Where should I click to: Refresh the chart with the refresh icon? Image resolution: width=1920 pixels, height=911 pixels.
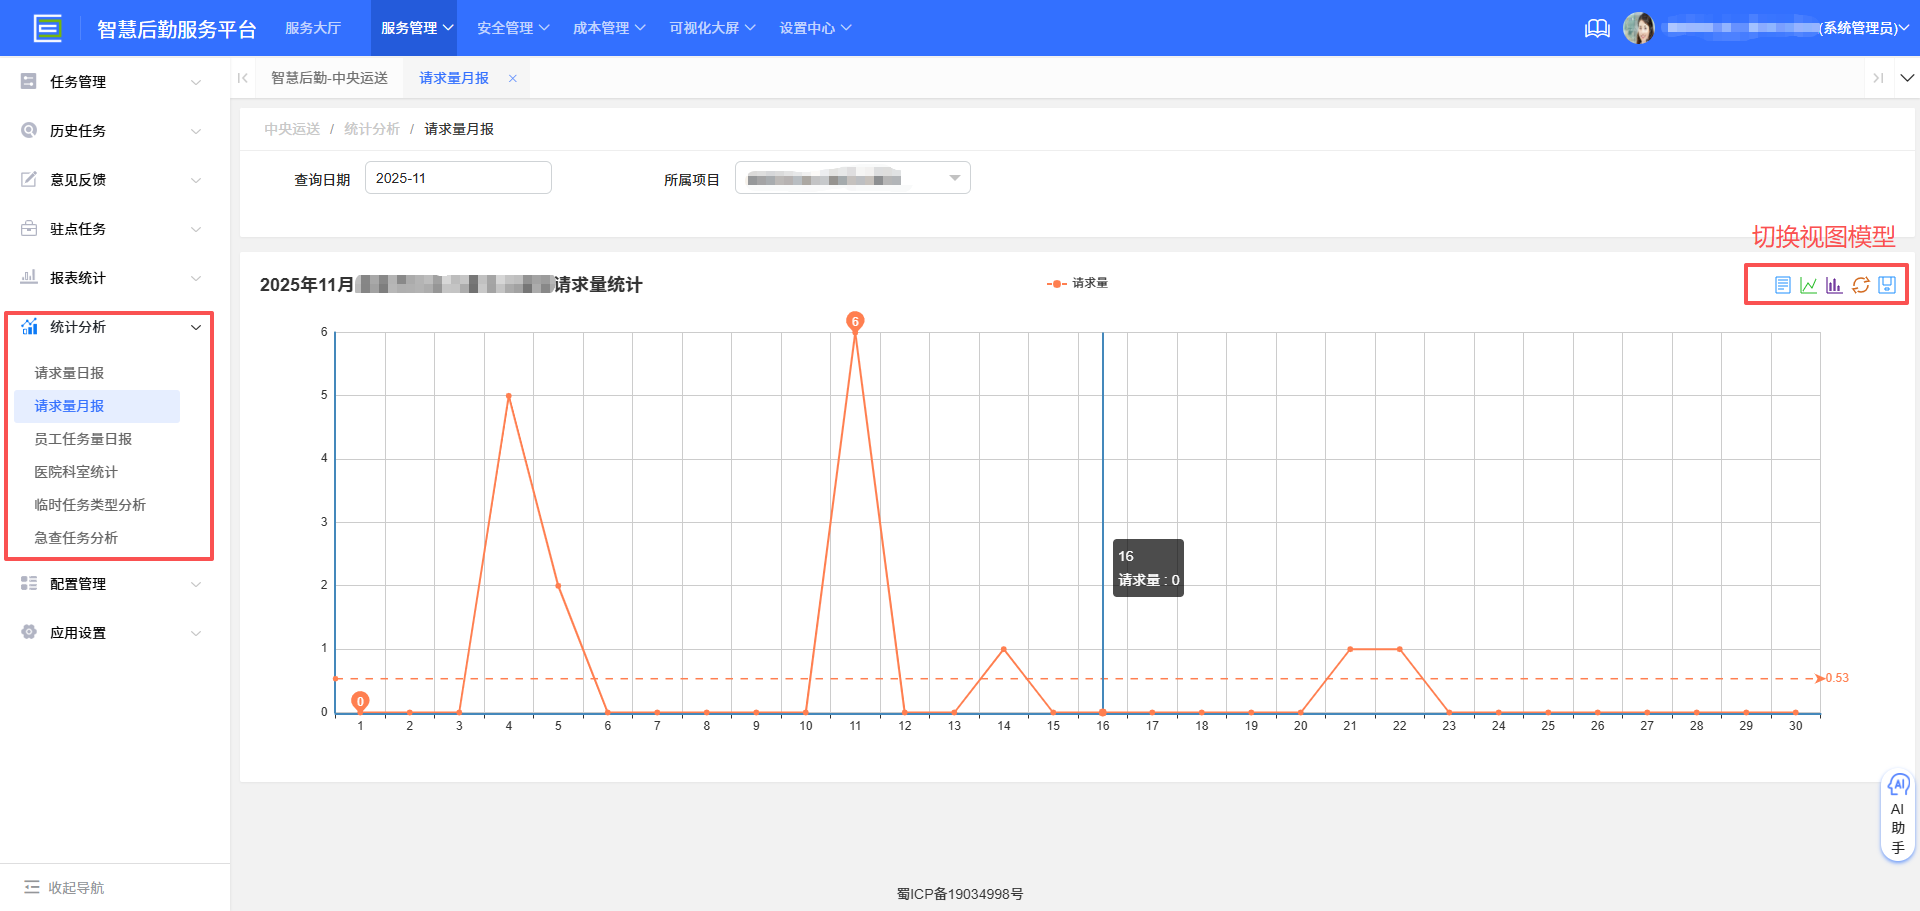[1860, 285]
